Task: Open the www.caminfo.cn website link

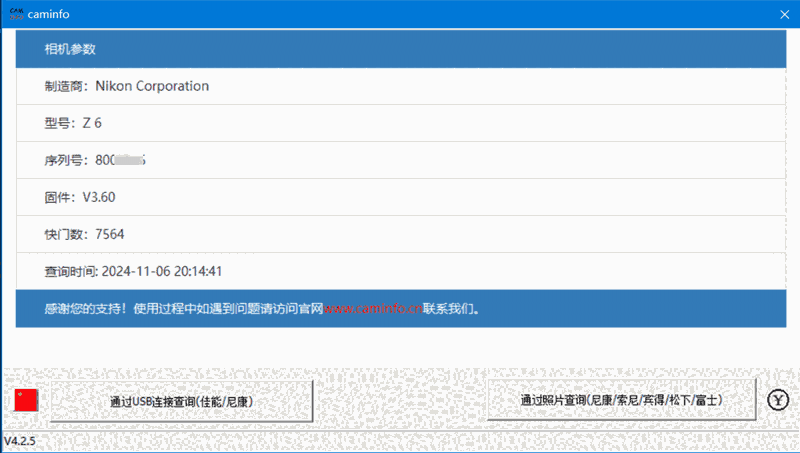Action: point(373,309)
